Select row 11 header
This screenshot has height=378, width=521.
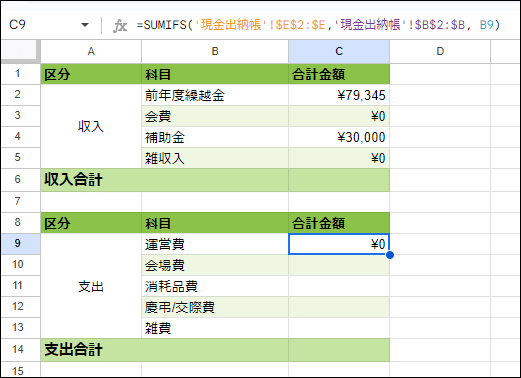pyautogui.click(x=21, y=286)
